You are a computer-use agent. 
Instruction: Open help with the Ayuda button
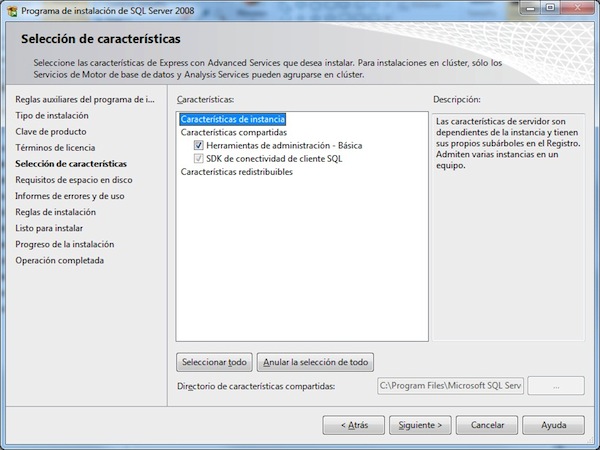click(x=553, y=425)
